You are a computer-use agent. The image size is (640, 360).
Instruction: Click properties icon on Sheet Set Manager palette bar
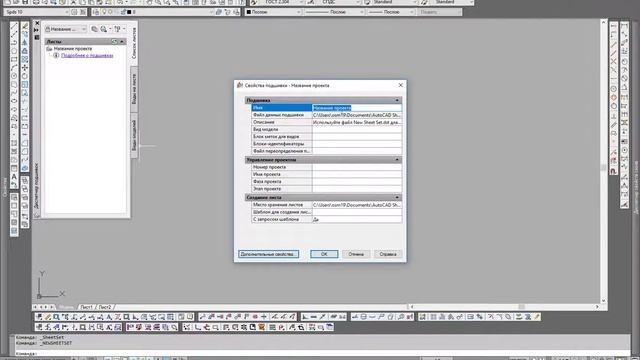37,37
